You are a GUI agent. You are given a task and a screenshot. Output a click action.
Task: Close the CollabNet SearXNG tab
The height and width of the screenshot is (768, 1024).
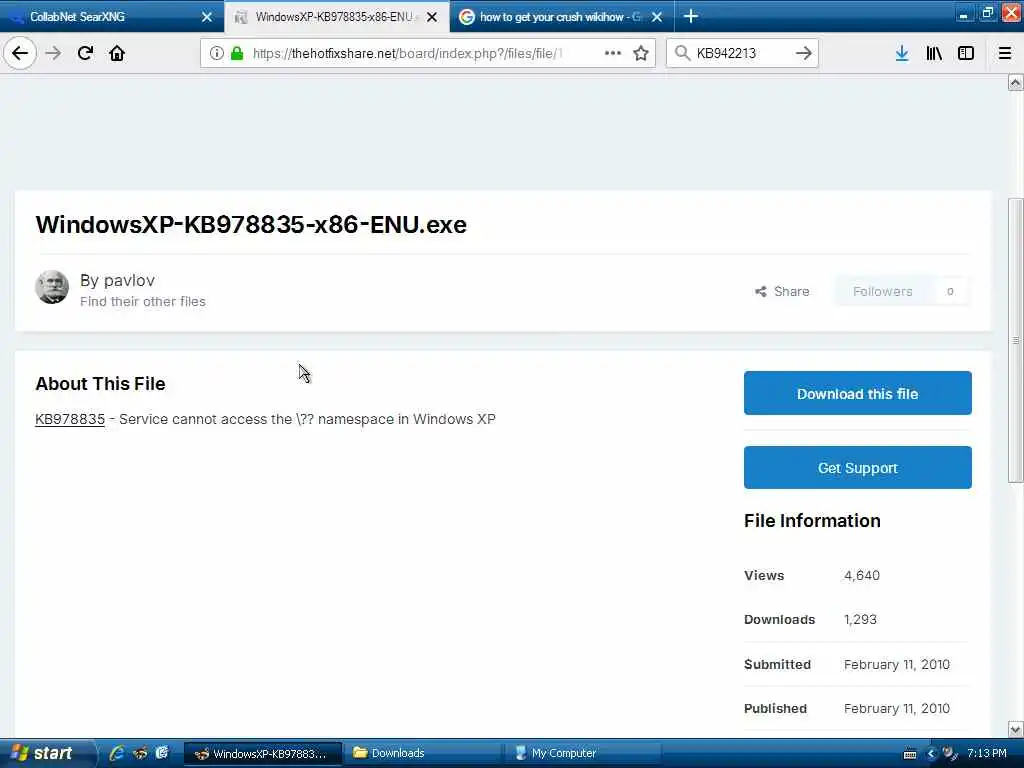point(207,17)
